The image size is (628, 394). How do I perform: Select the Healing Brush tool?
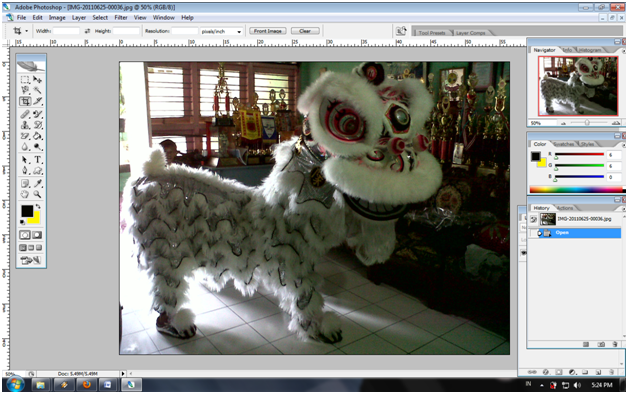pos(25,114)
